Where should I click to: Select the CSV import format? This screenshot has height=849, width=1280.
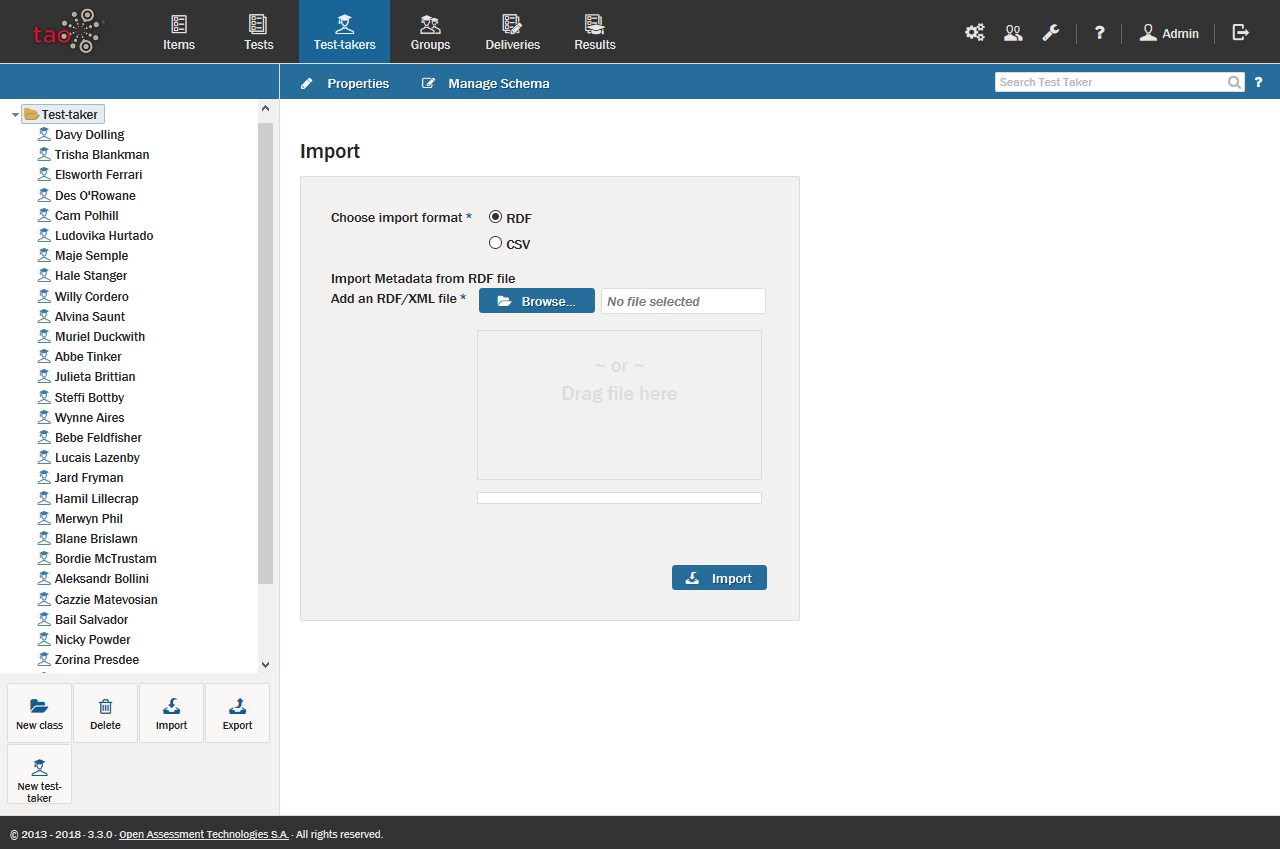(495, 243)
